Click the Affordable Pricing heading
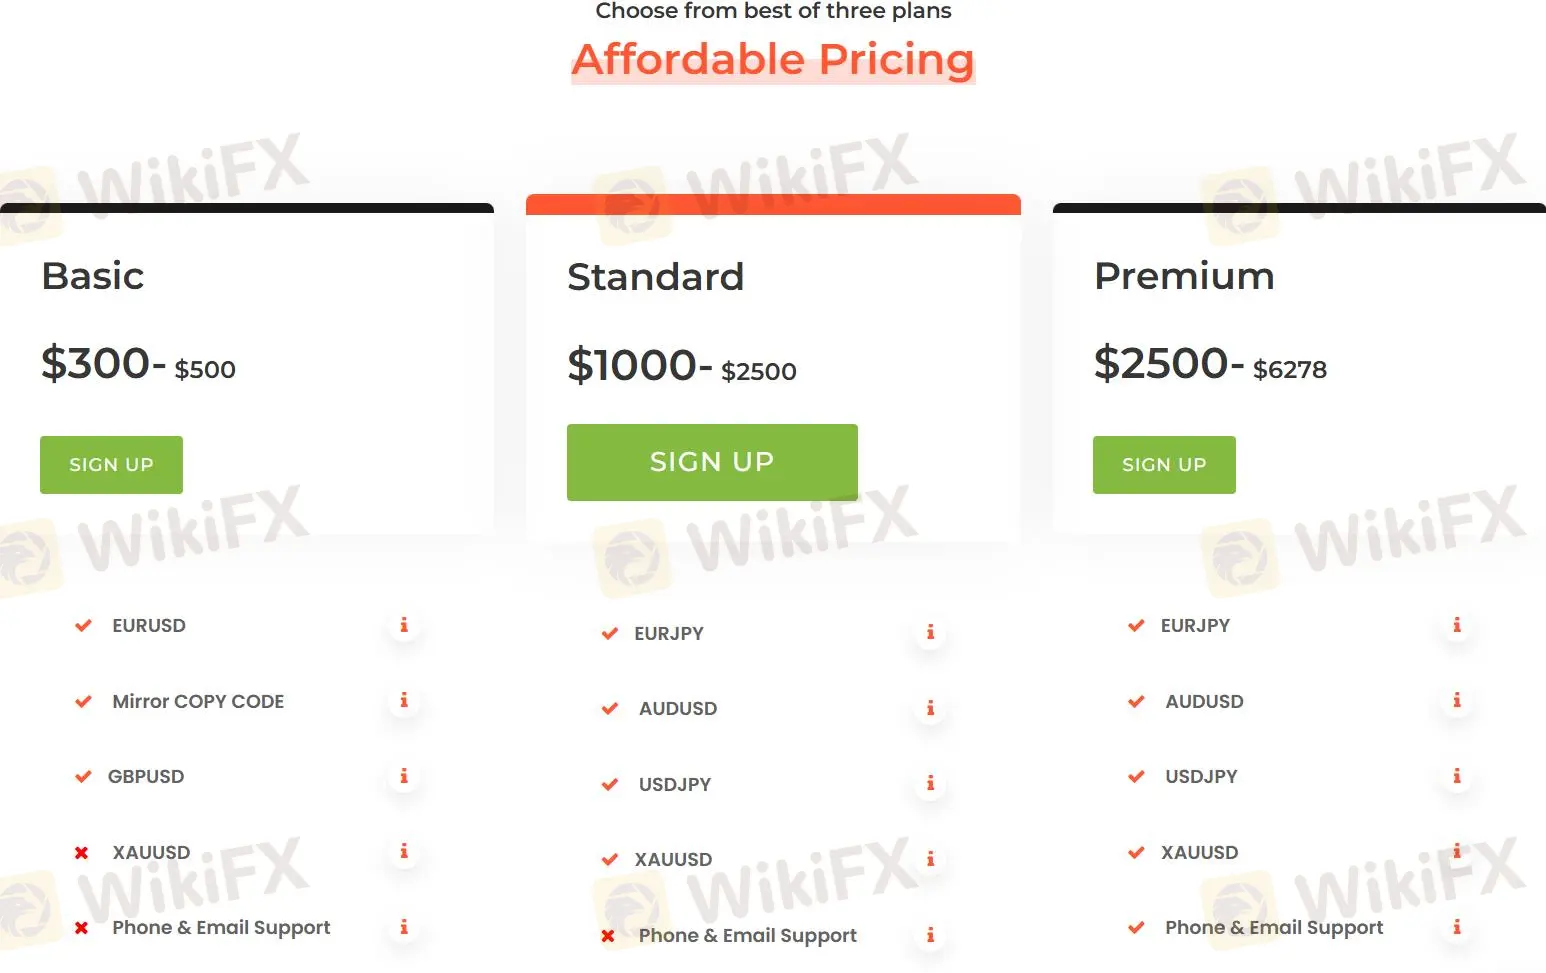 click(773, 59)
